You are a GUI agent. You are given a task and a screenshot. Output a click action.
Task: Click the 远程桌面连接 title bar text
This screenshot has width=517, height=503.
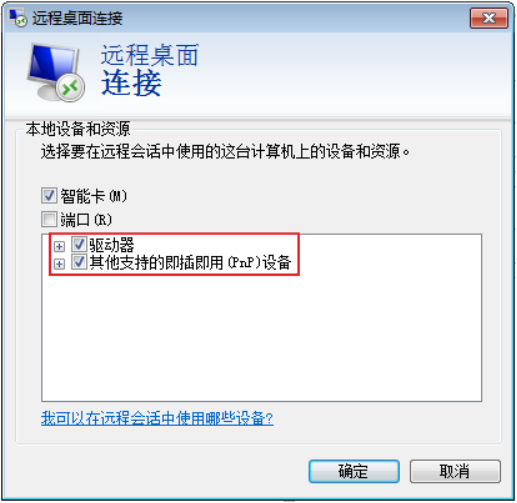coord(77,18)
